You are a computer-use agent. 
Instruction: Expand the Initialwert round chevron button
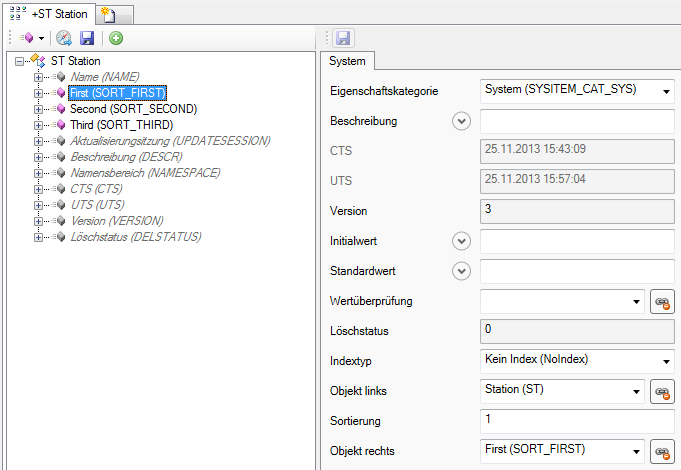461,241
